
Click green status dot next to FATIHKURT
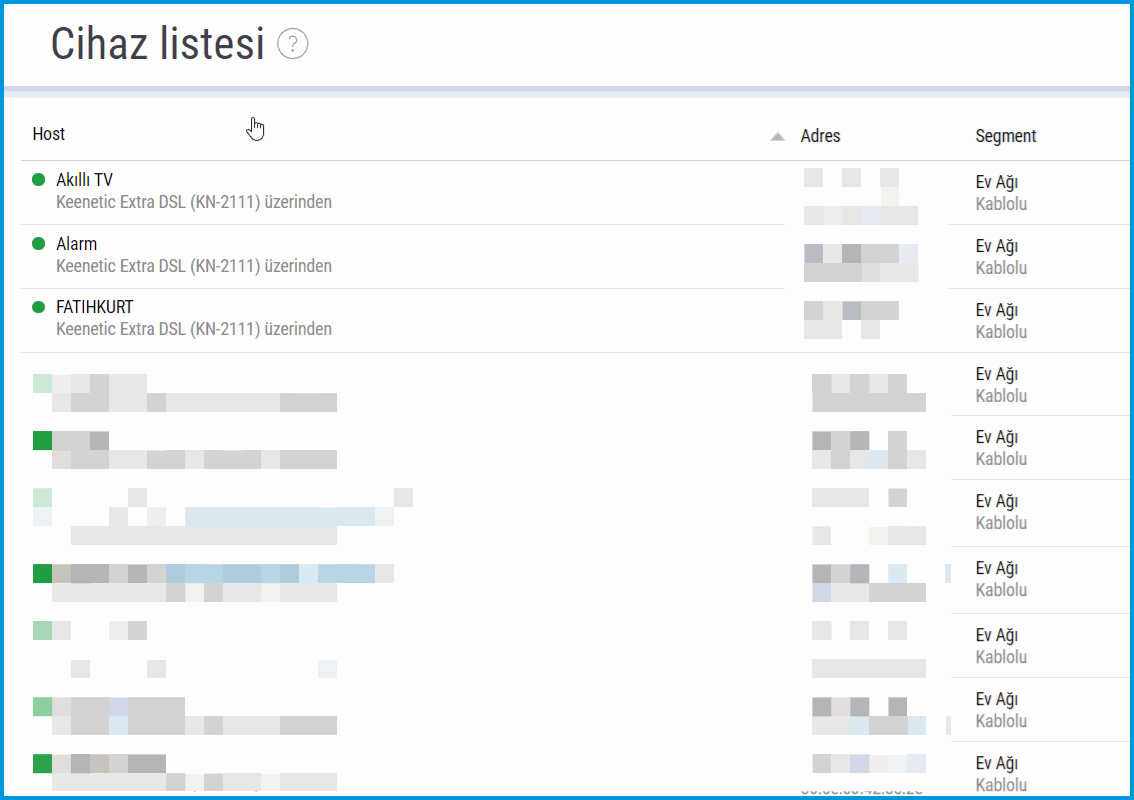(x=39, y=307)
